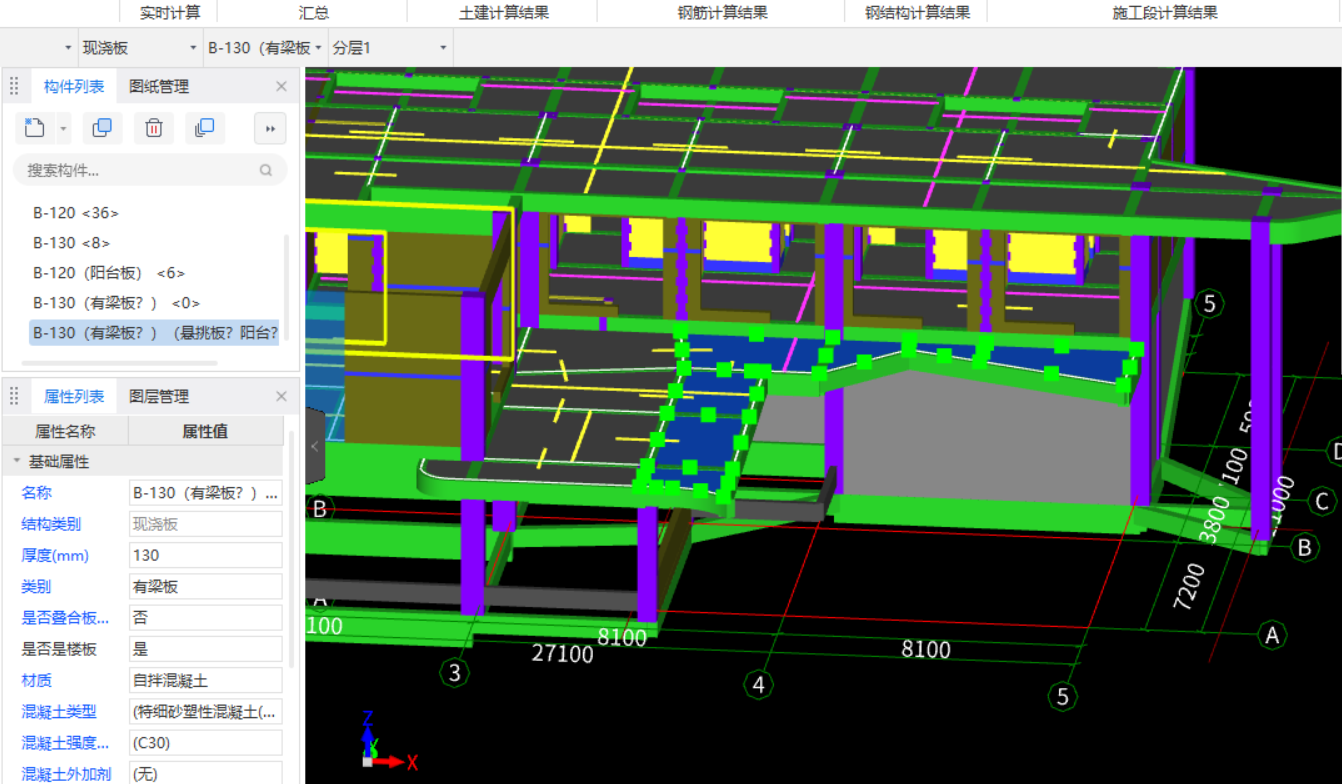This screenshot has height=784, width=1342.
Task: Click the properties panel vertical scrollbar
Action: (292, 548)
